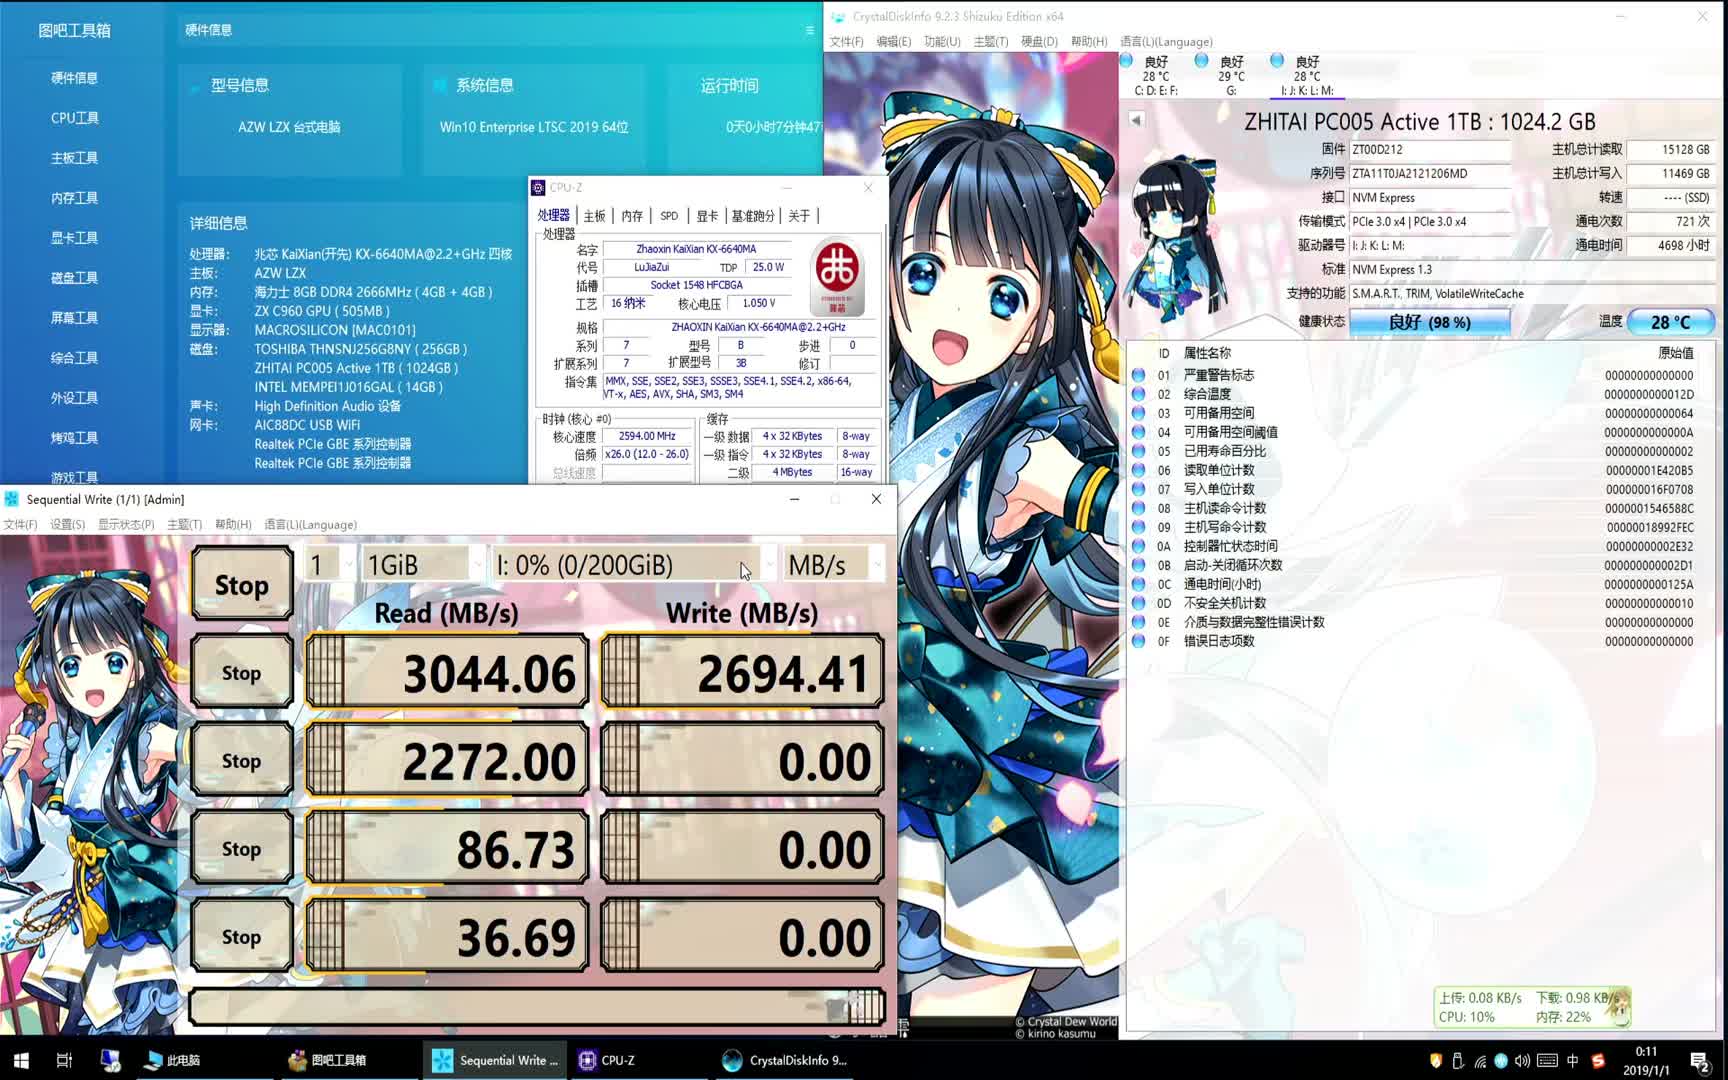Click the 28 °C temperature button
This screenshot has width=1728, height=1080.
click(1671, 322)
